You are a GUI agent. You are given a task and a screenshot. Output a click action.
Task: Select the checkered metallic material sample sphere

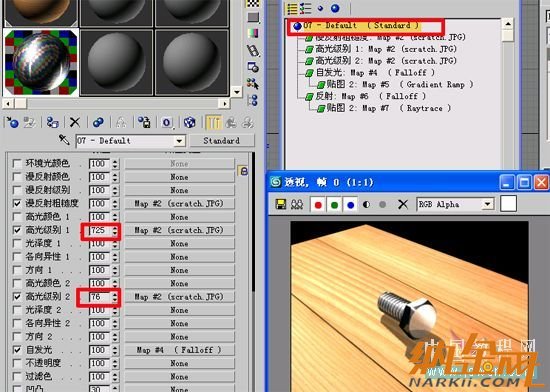(41, 62)
